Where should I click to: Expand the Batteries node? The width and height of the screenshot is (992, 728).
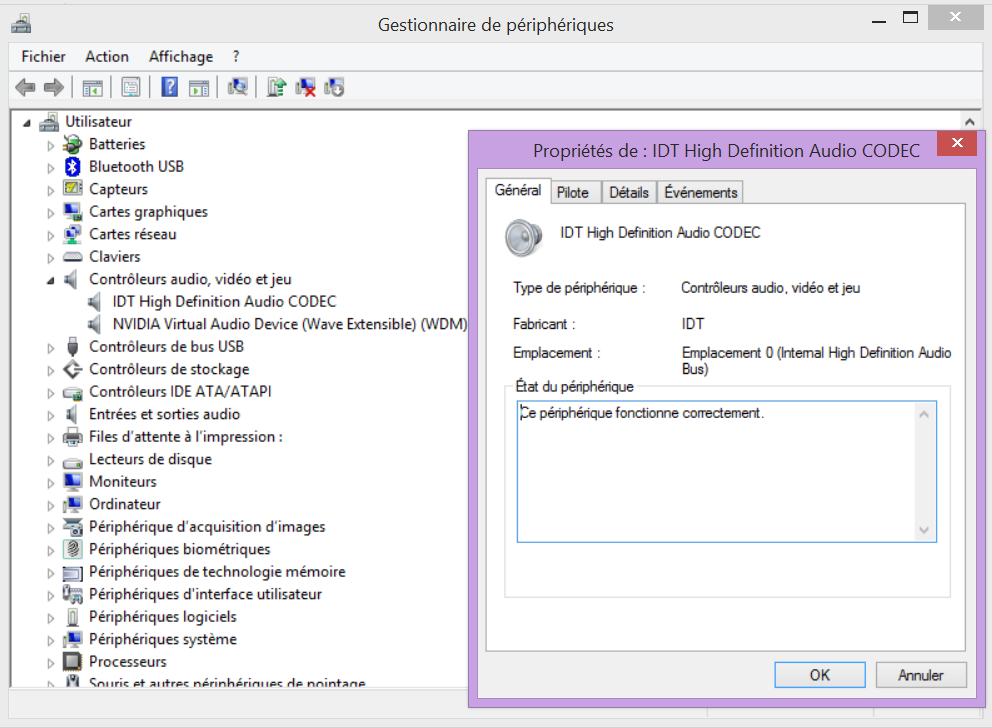pyautogui.click(x=51, y=145)
